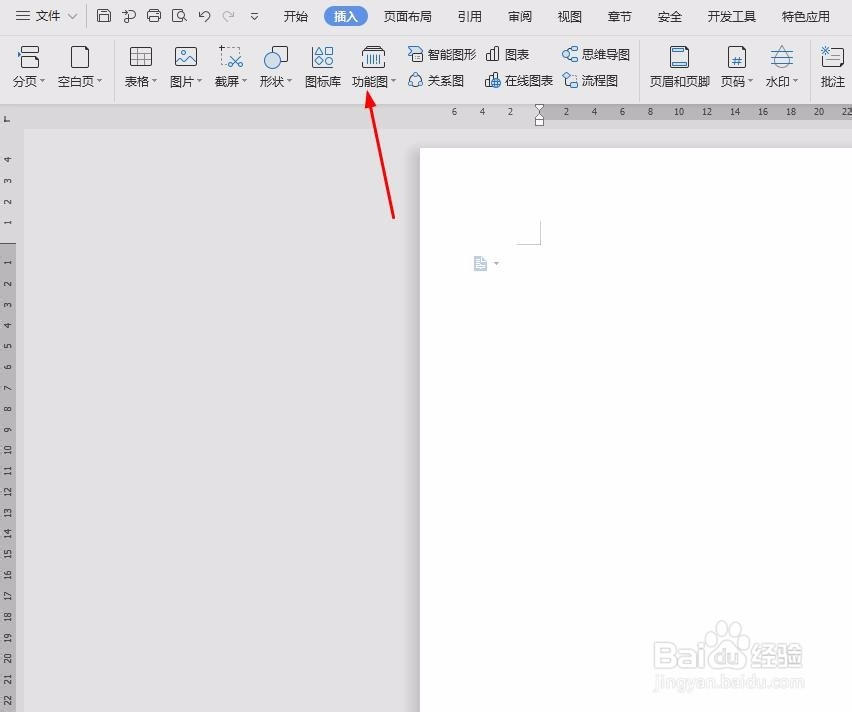
Task: Expand the 功能图 dropdown arrow
Action: (x=393, y=81)
